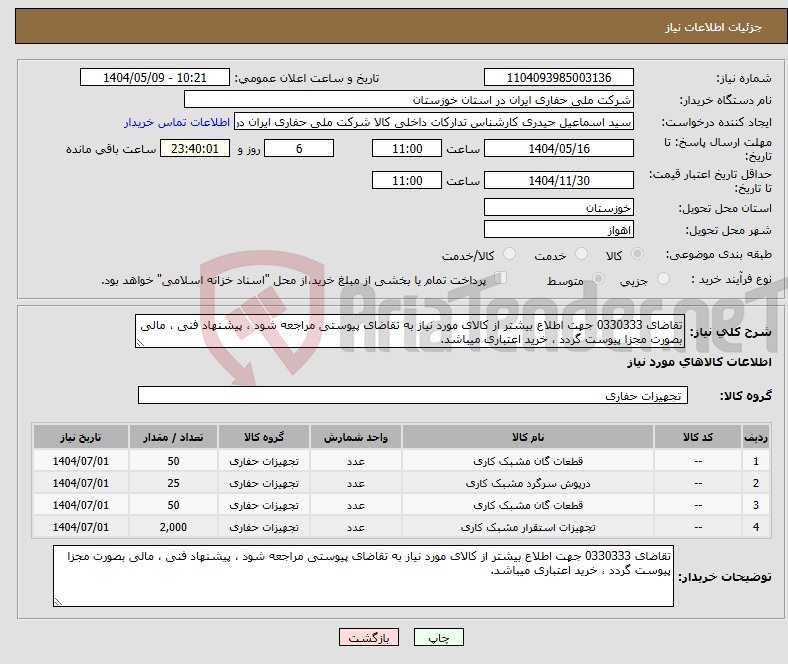788x664 pixels.
Task: Click the بازگشت (back) button
Action: coord(369,637)
